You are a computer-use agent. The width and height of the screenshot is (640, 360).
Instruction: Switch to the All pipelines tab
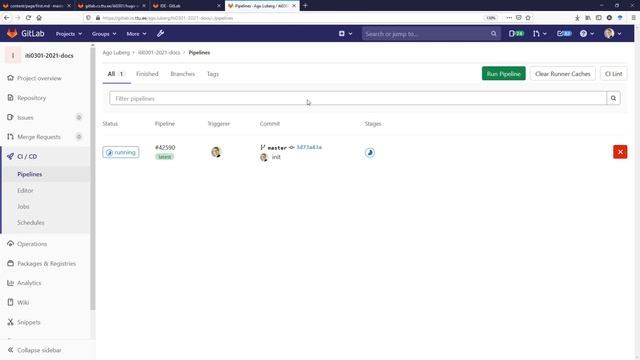116,74
